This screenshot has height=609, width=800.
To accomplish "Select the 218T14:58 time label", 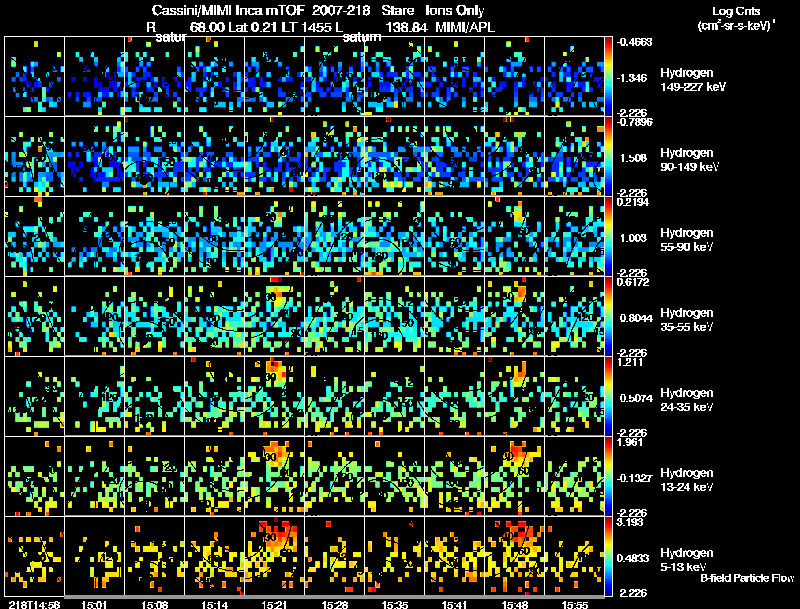I will [34, 604].
